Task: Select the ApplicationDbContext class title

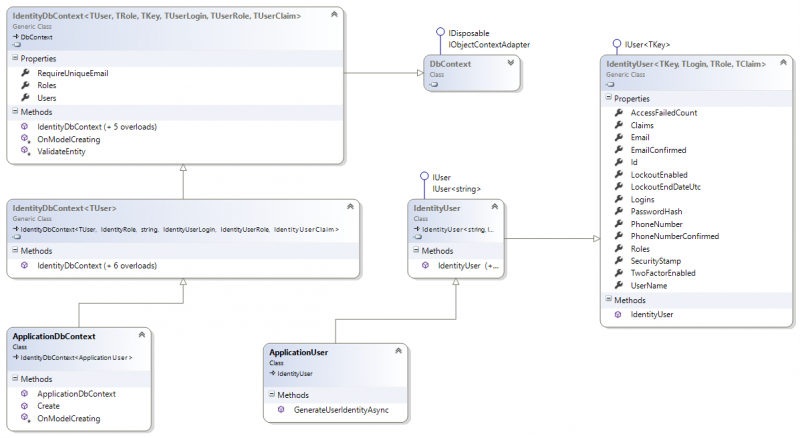Action: click(54, 336)
